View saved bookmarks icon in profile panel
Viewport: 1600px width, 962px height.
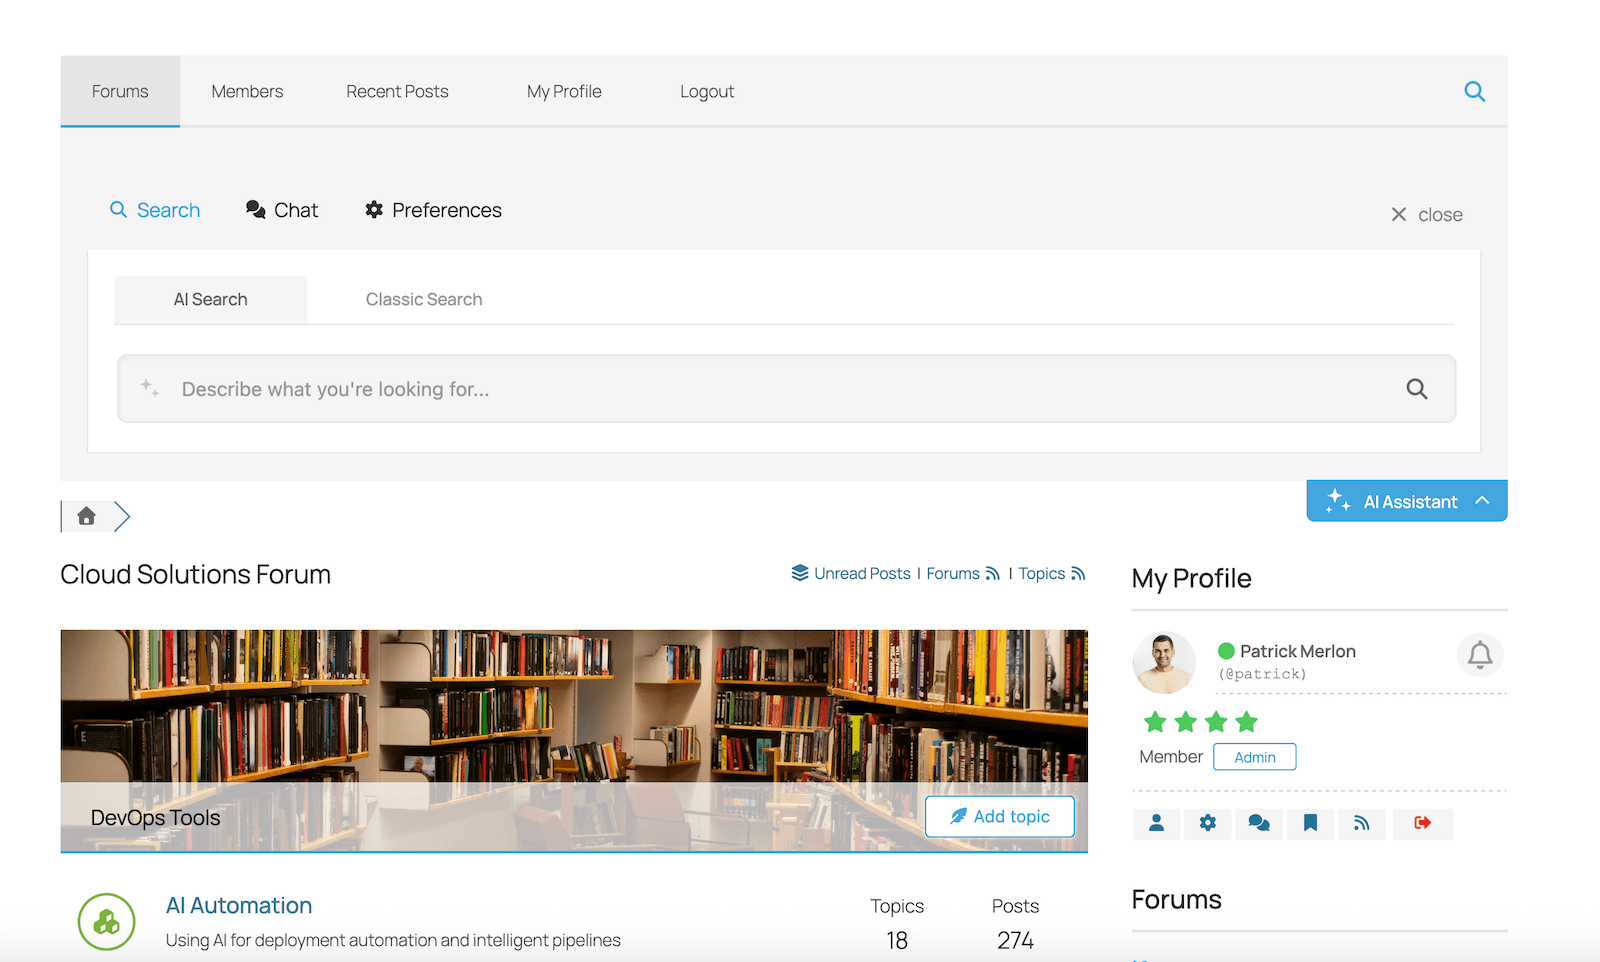(1310, 824)
